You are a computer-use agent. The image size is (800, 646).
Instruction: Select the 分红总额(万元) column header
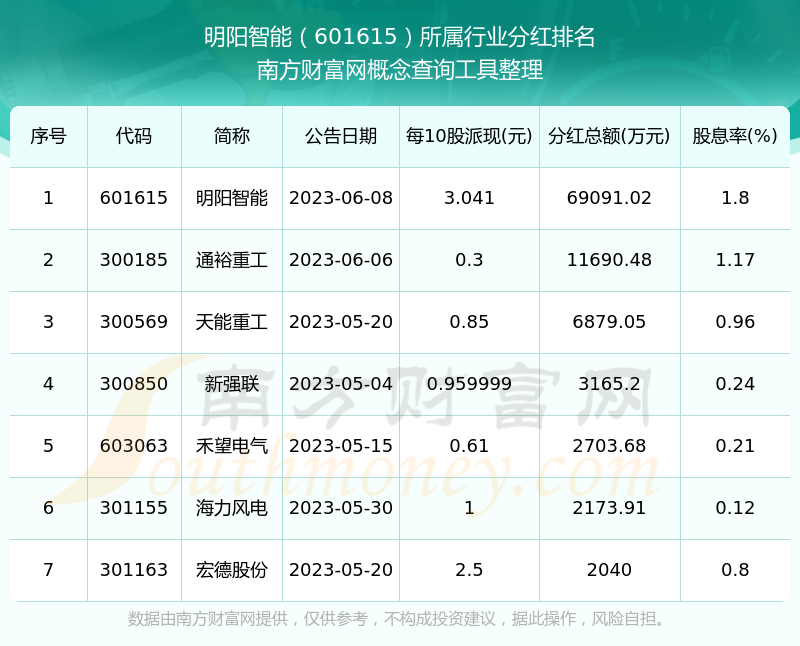609,136
